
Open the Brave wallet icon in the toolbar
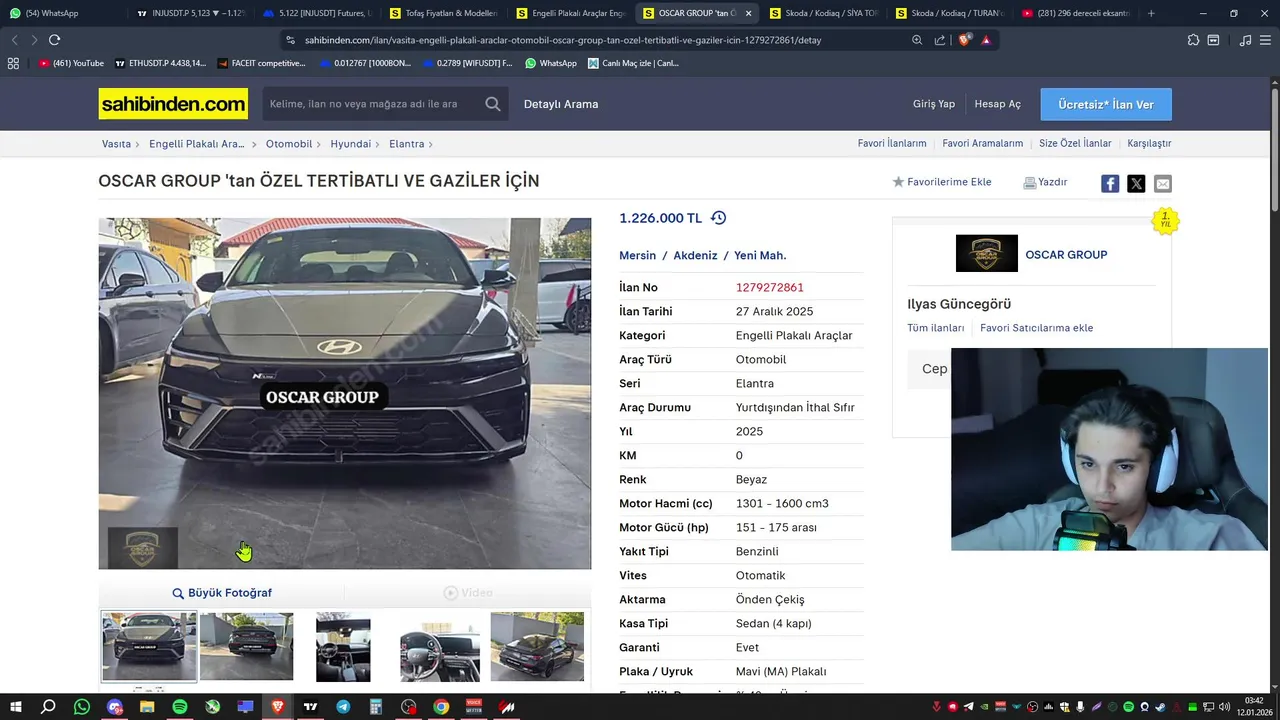[x=1213, y=40]
